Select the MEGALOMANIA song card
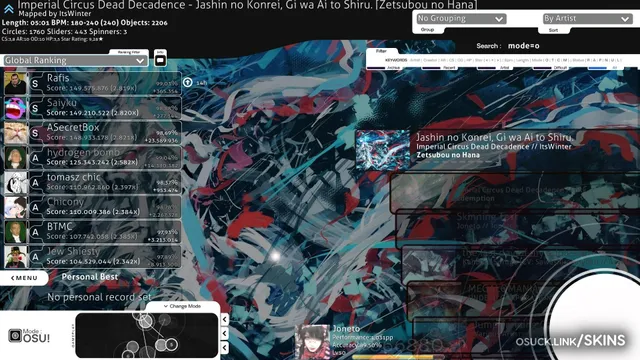The image size is (640, 360). pyautogui.click(x=524, y=301)
